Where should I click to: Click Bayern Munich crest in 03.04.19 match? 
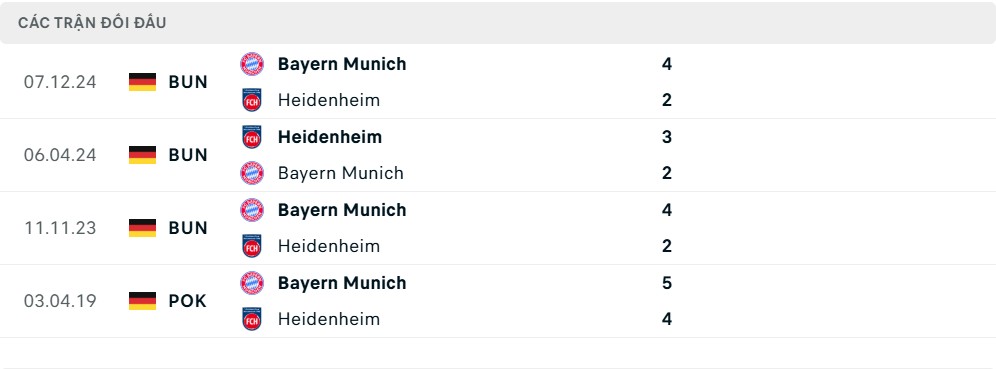point(252,283)
